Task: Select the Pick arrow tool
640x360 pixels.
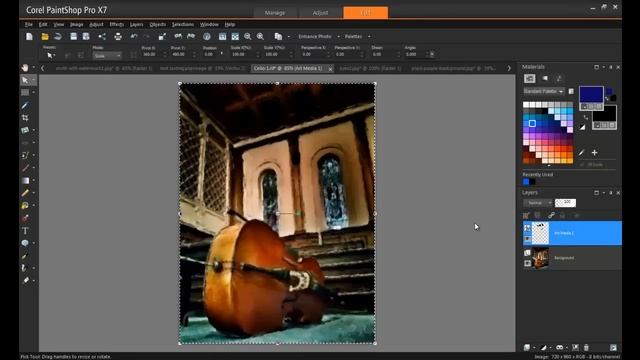Action: pyautogui.click(x=25, y=80)
